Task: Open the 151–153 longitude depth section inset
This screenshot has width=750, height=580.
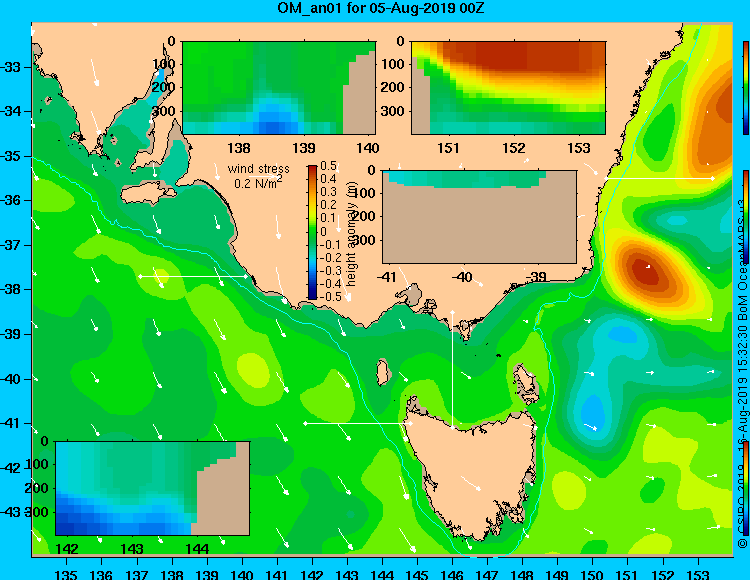Action: [508, 88]
